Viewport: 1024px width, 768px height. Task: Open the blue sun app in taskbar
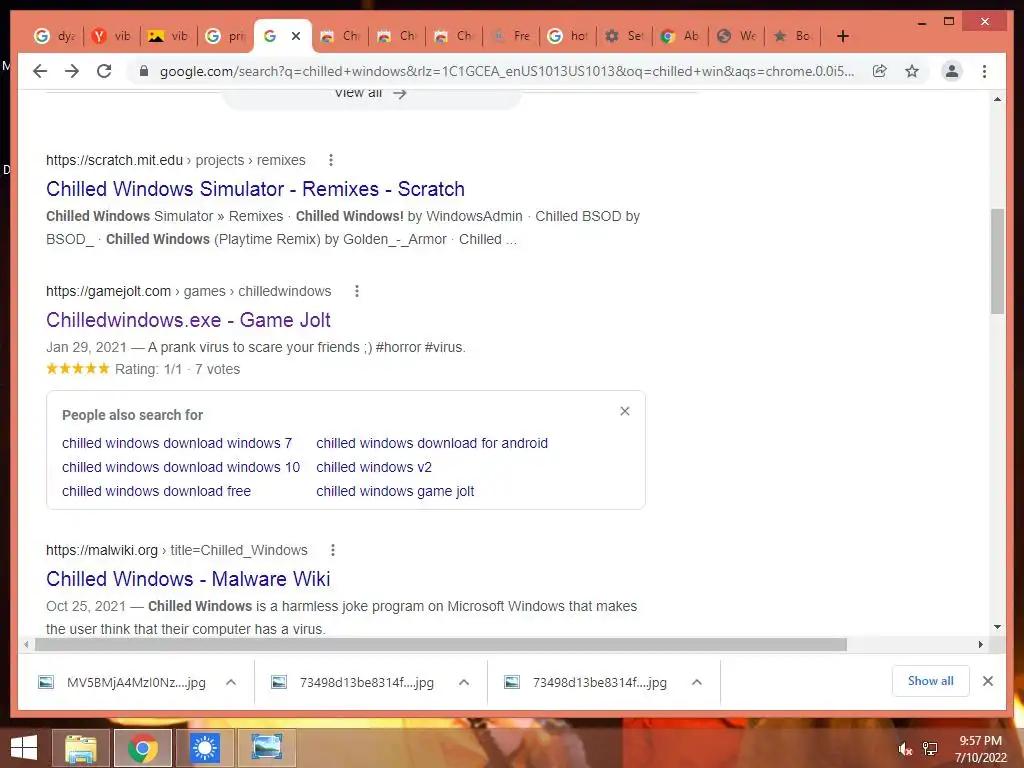point(204,748)
